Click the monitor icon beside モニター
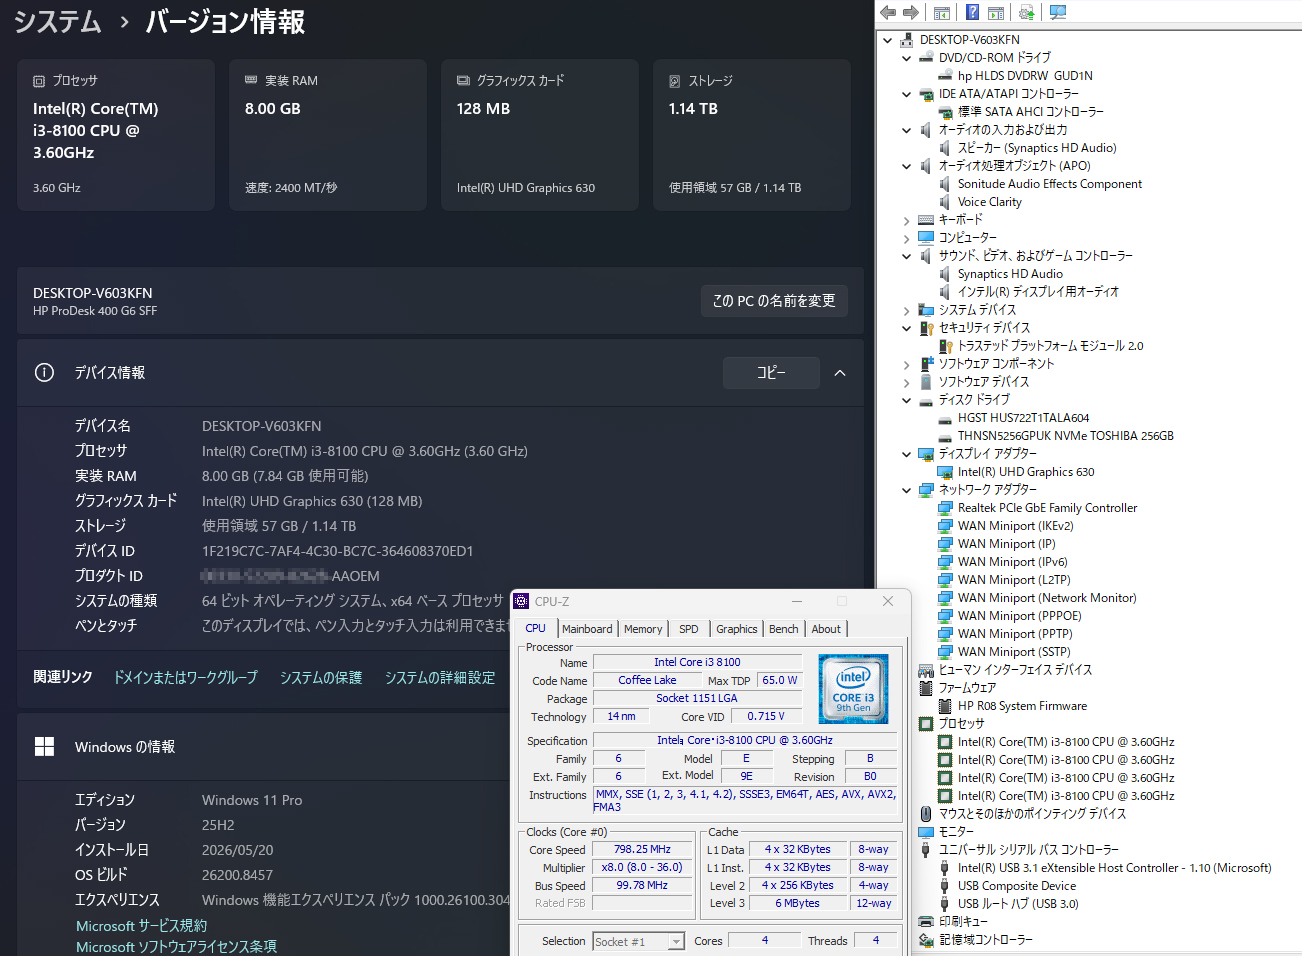Image resolution: width=1302 pixels, height=956 pixels. tap(926, 832)
